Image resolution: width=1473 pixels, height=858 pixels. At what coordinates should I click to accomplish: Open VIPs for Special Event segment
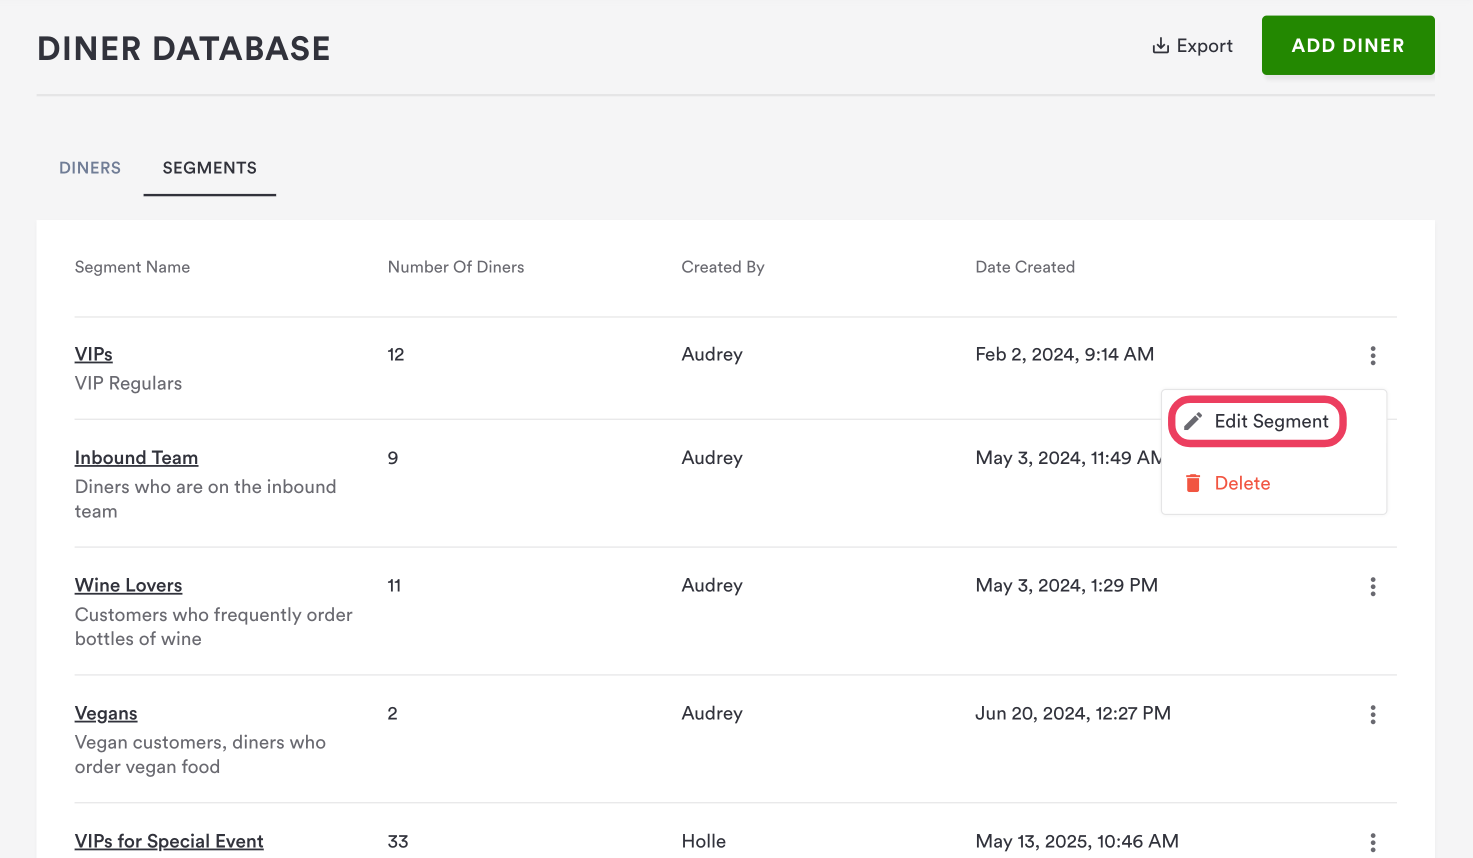pos(169,841)
